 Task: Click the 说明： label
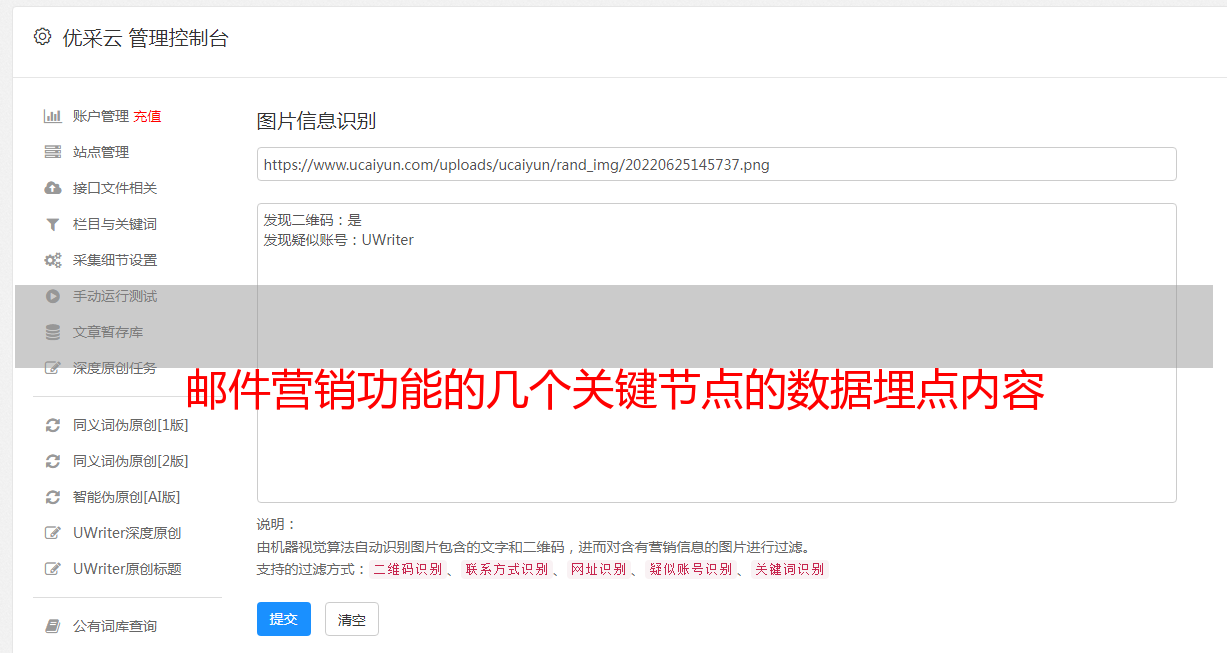276,524
